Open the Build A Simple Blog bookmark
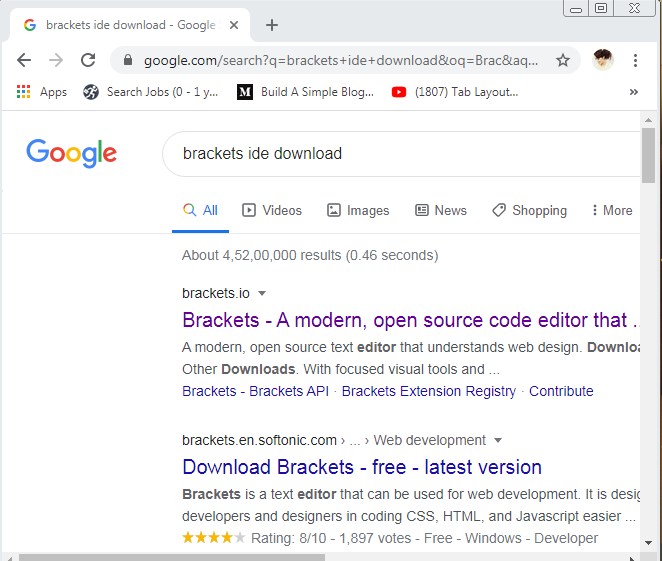This screenshot has width=662, height=561. (305, 92)
